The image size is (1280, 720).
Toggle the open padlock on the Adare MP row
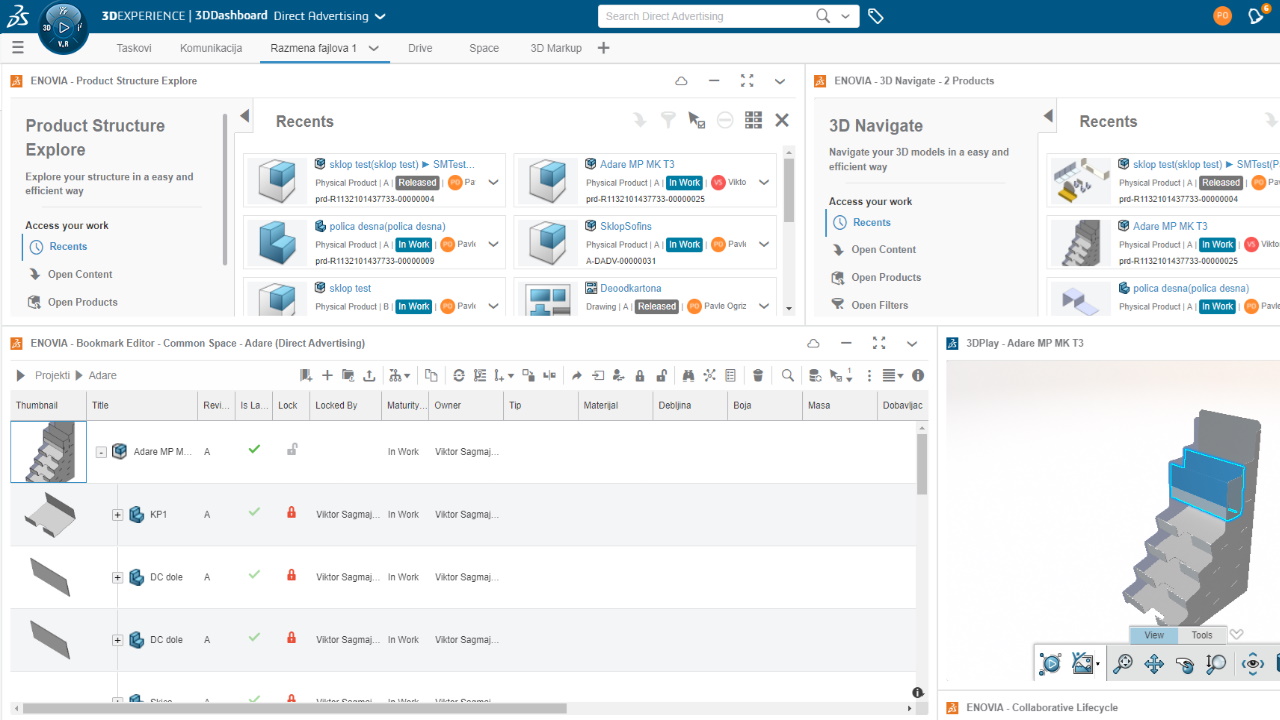pos(291,451)
